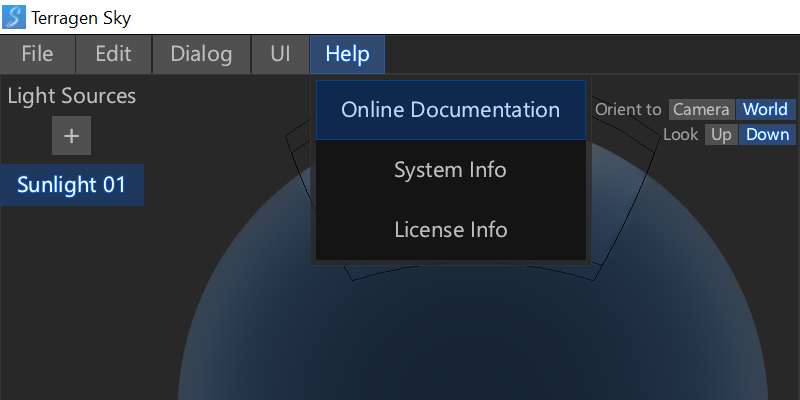This screenshot has height=400, width=800.
Task: Set Look direction to Up
Action: tap(721, 135)
